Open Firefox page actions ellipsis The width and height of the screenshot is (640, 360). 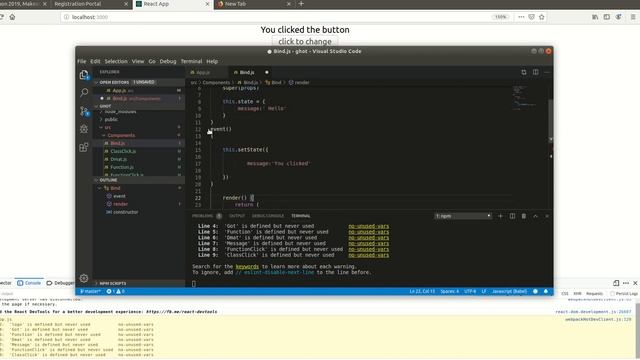pyautogui.click(x=521, y=17)
